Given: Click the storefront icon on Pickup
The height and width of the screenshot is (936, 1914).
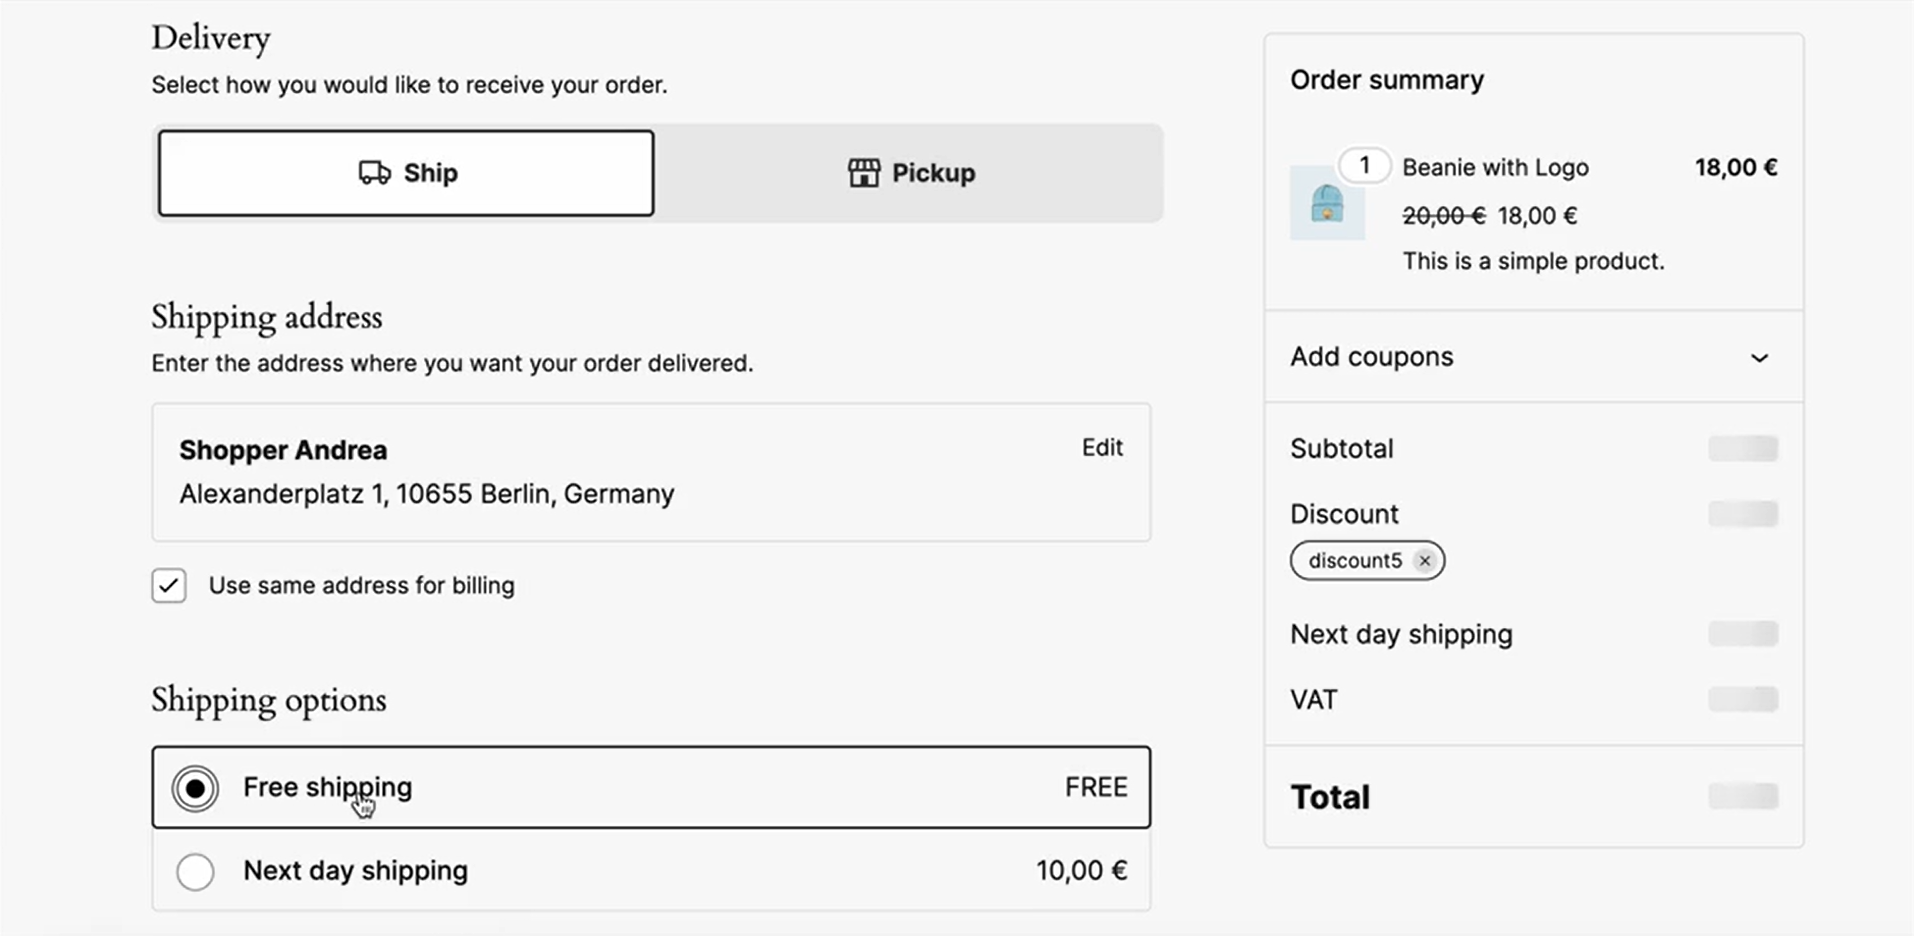Looking at the screenshot, I should [864, 173].
